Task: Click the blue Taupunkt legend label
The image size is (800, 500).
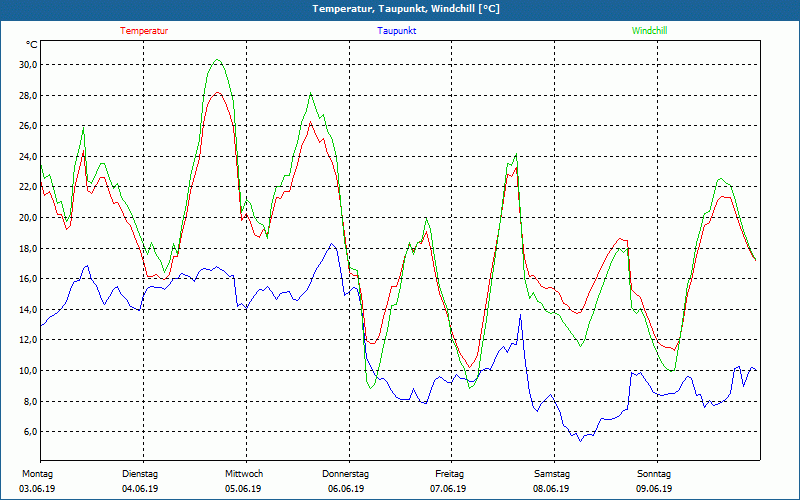Action: tap(396, 31)
